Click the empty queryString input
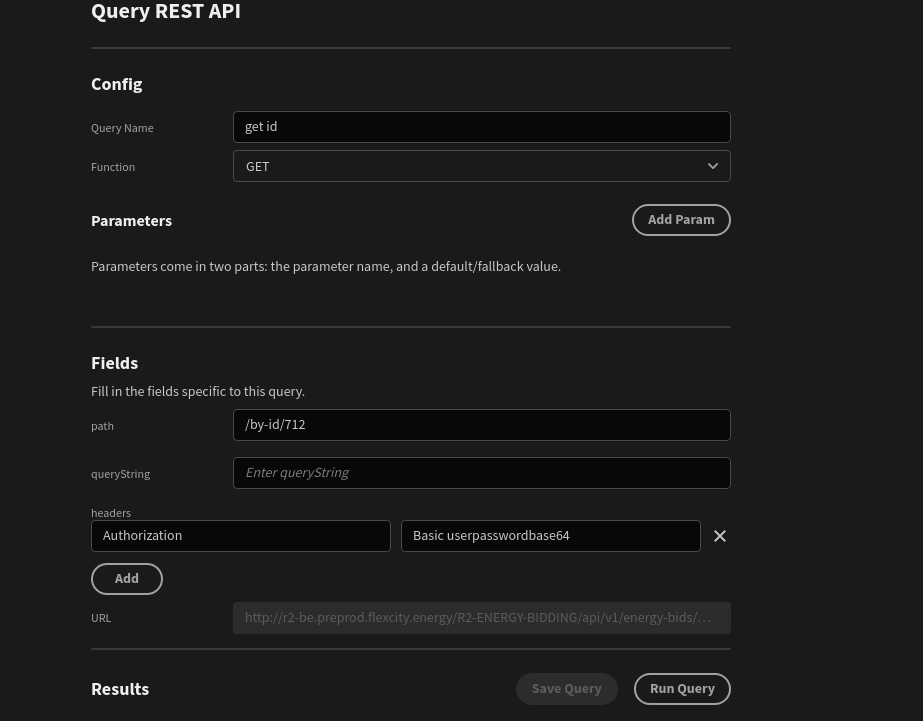Image resolution: width=923 pixels, height=721 pixels. [482, 473]
